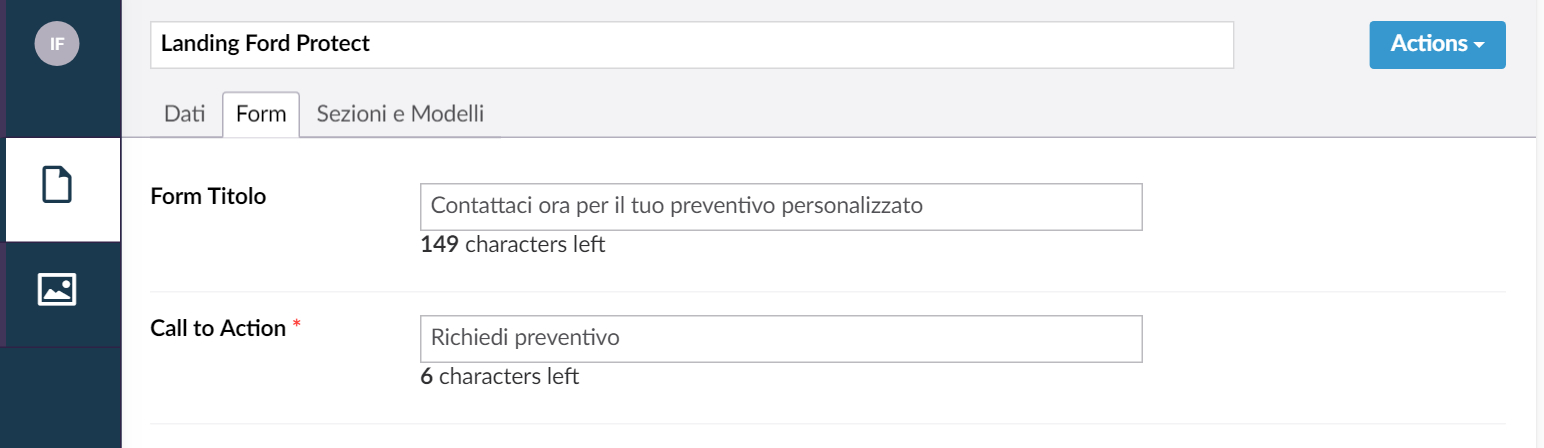
Task: Open the Sezioni e Modelli tab
Action: 400,114
